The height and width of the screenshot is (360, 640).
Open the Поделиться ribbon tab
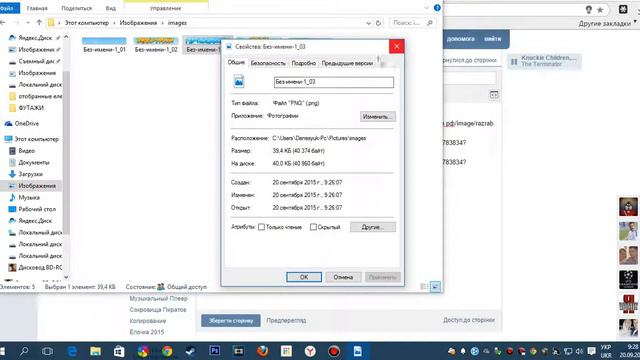point(76,8)
